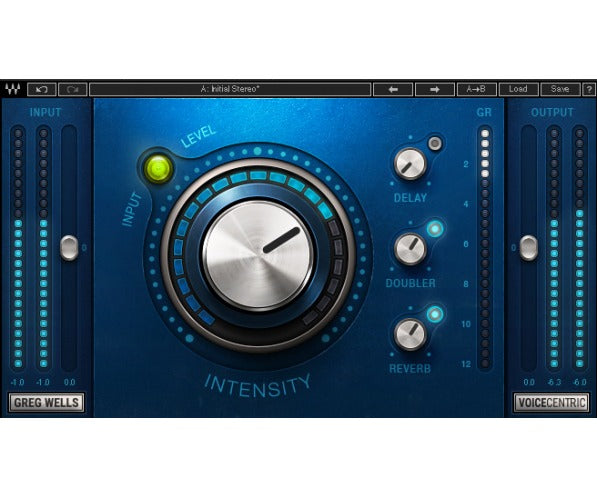Open the Load preset menu
The width and height of the screenshot is (597, 497).
tap(518, 89)
